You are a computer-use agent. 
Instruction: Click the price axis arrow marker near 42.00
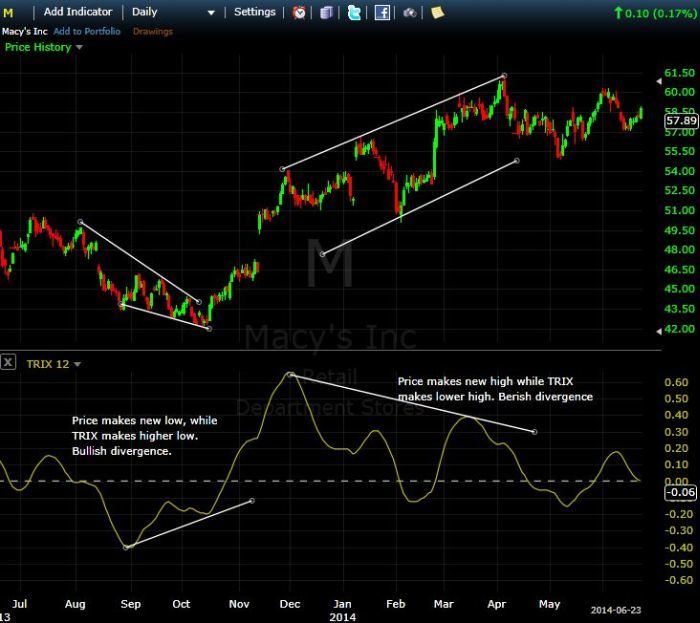[658, 332]
